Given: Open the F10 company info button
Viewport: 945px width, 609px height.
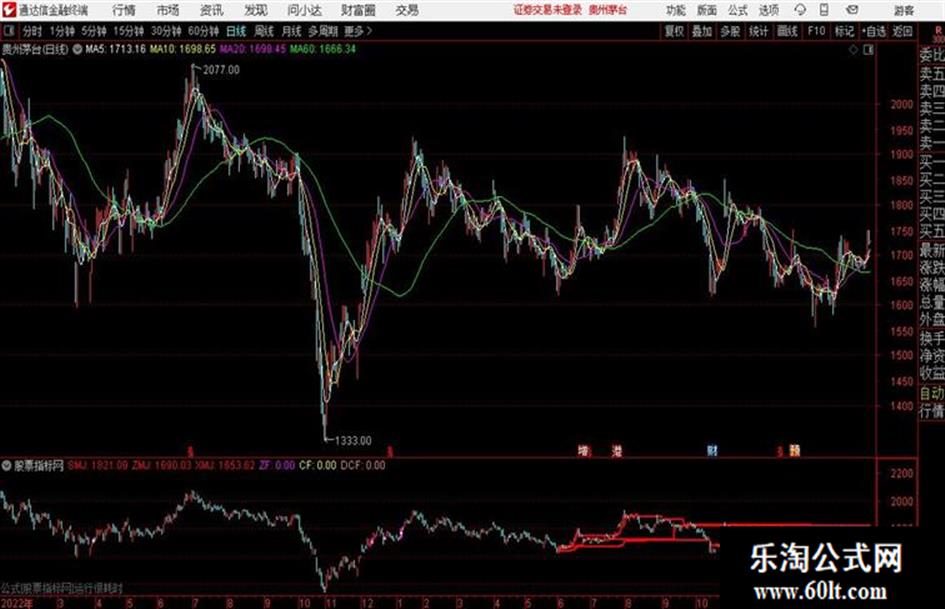Looking at the screenshot, I should tap(817, 31).
